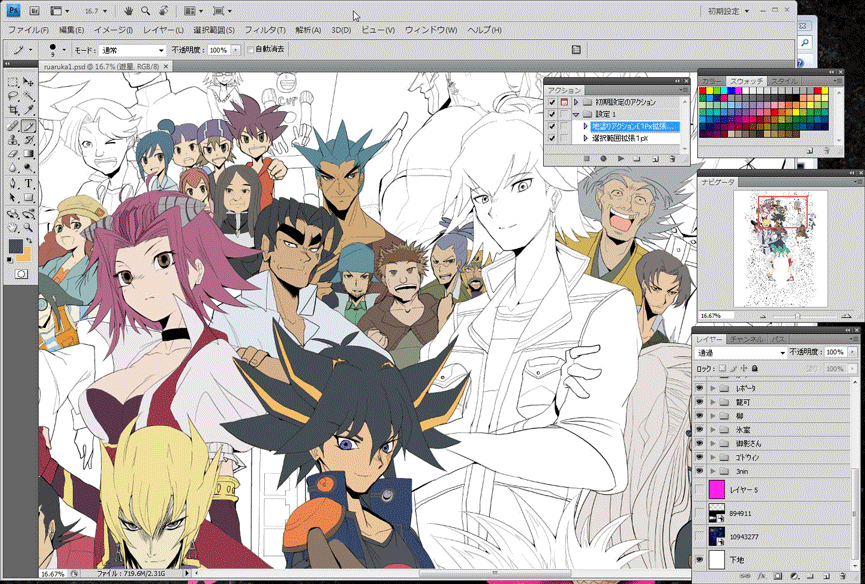
Task: Click the Navigator preview thumbnail
Action: [x=780, y=248]
